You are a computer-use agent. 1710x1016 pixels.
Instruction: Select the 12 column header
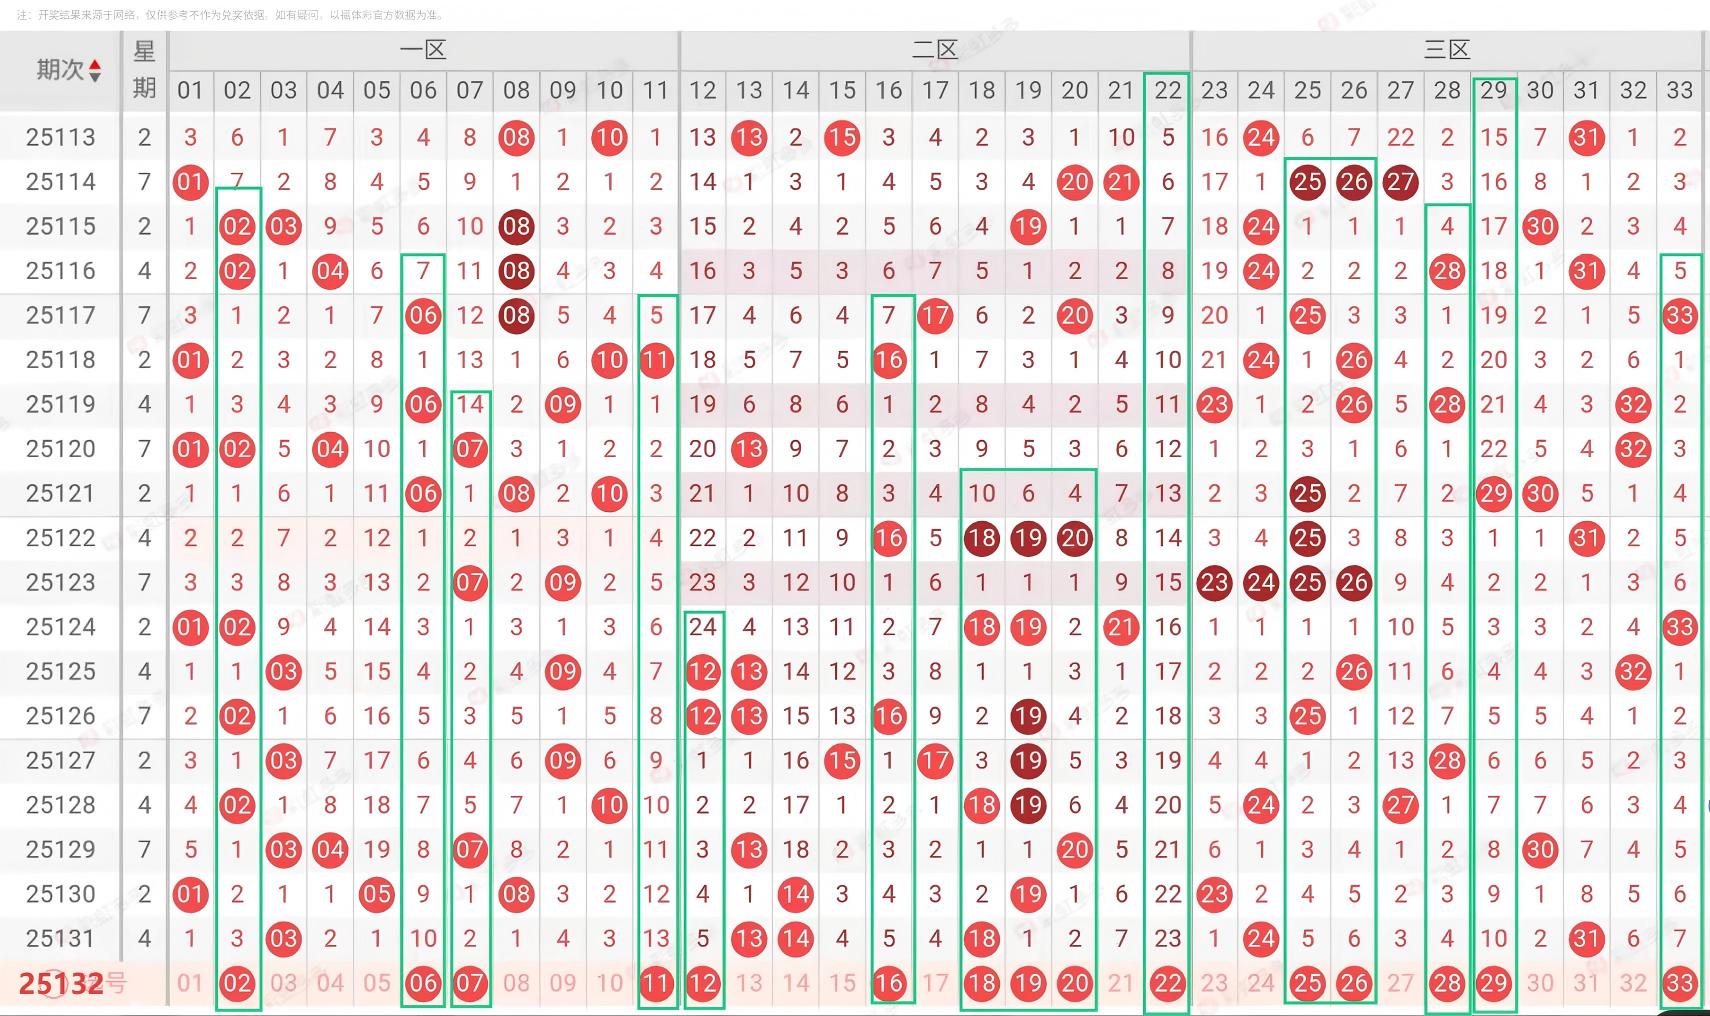coord(703,90)
